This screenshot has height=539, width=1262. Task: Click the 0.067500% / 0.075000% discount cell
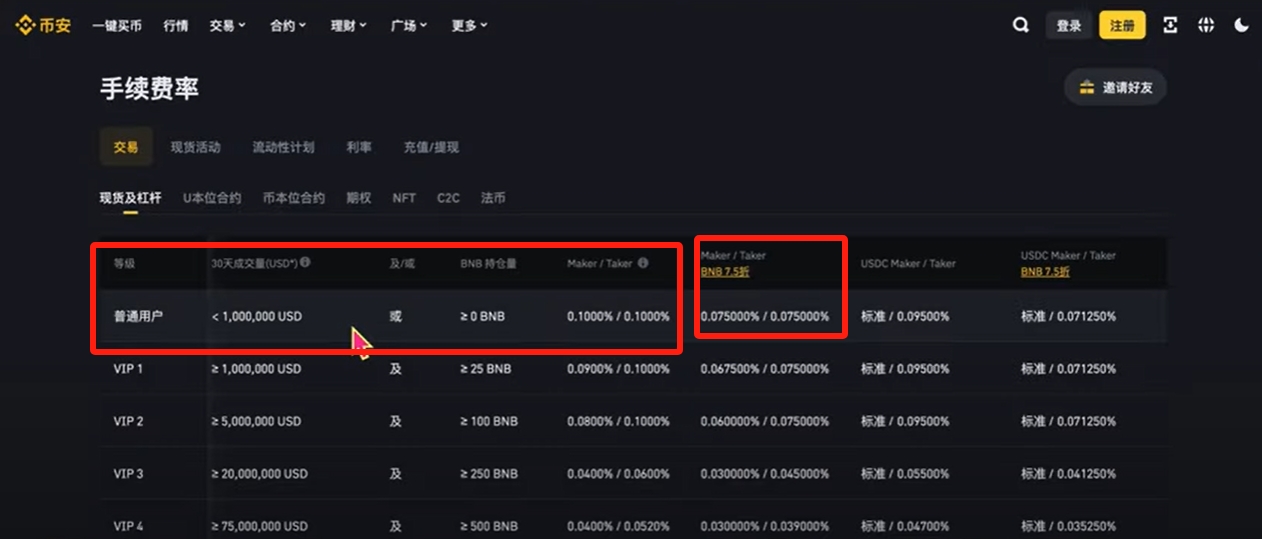click(765, 369)
